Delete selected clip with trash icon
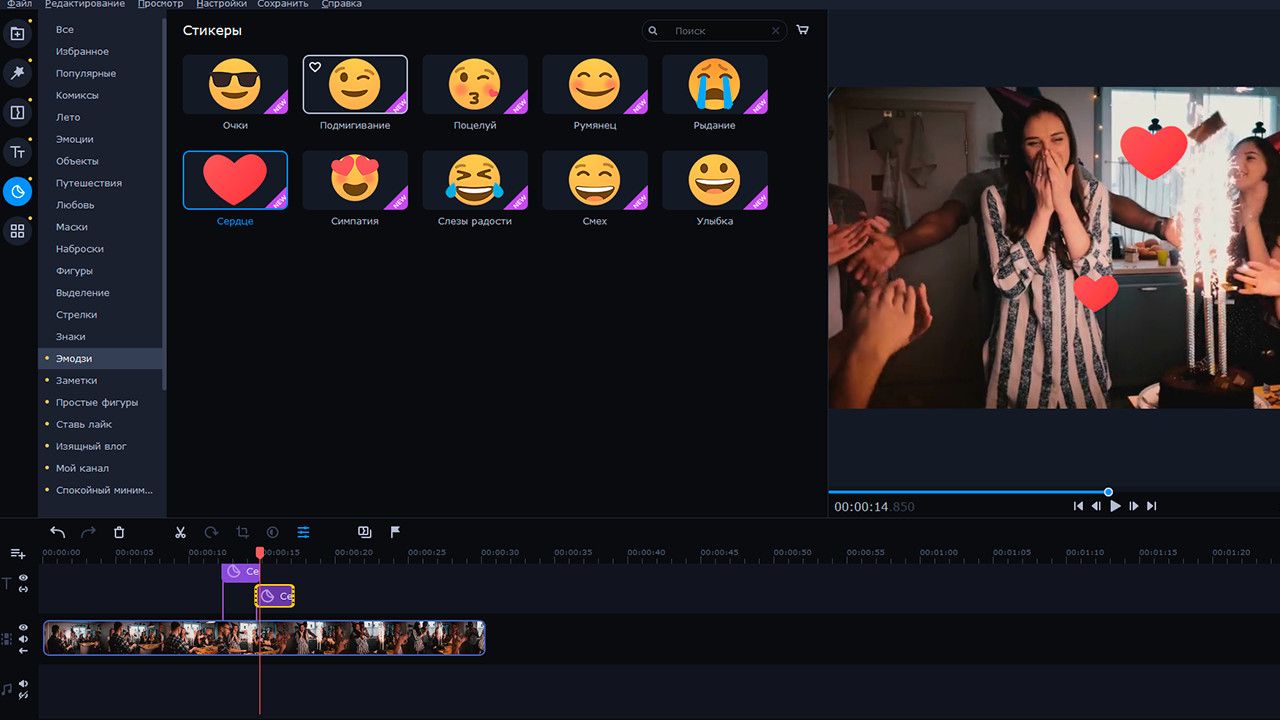The width and height of the screenshot is (1280, 720). point(119,533)
